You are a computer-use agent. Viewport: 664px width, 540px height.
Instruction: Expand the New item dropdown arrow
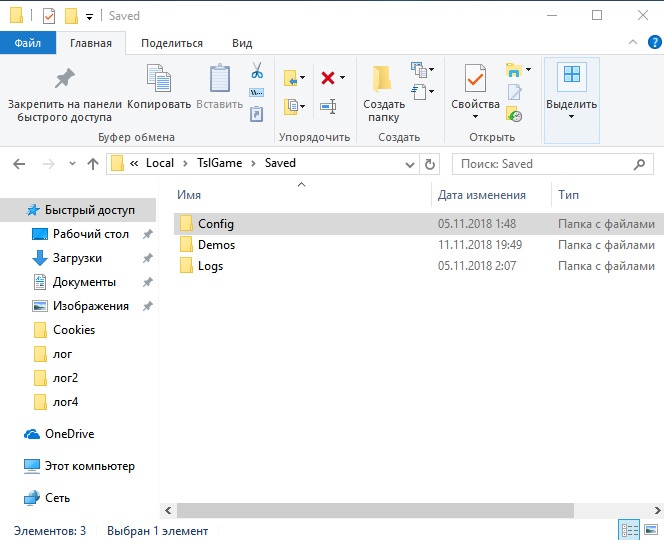tap(431, 69)
